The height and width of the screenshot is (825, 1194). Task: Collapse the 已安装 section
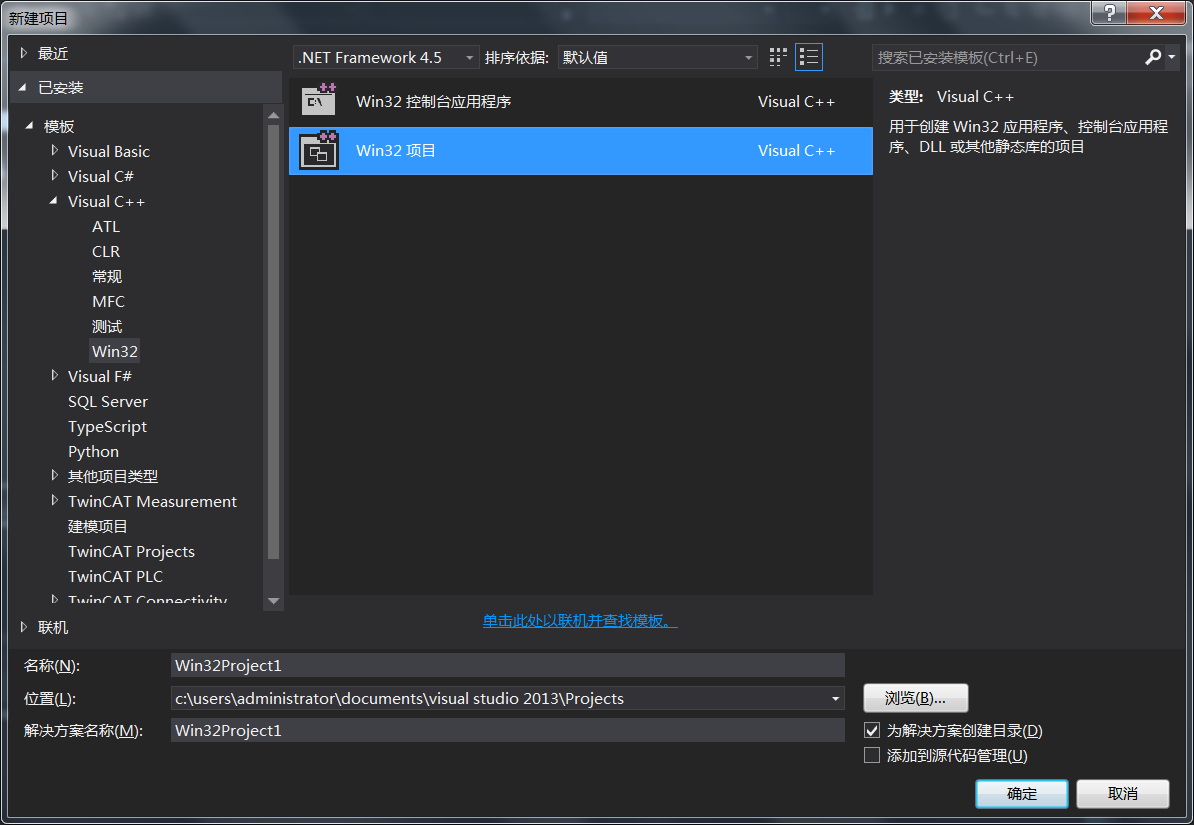[23, 88]
